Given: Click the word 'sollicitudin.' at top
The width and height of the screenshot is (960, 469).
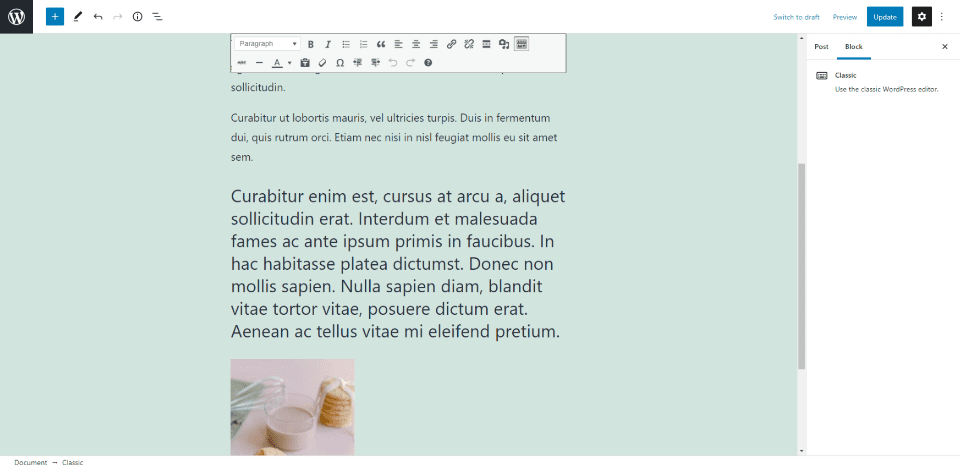Looking at the screenshot, I should click(258, 88).
